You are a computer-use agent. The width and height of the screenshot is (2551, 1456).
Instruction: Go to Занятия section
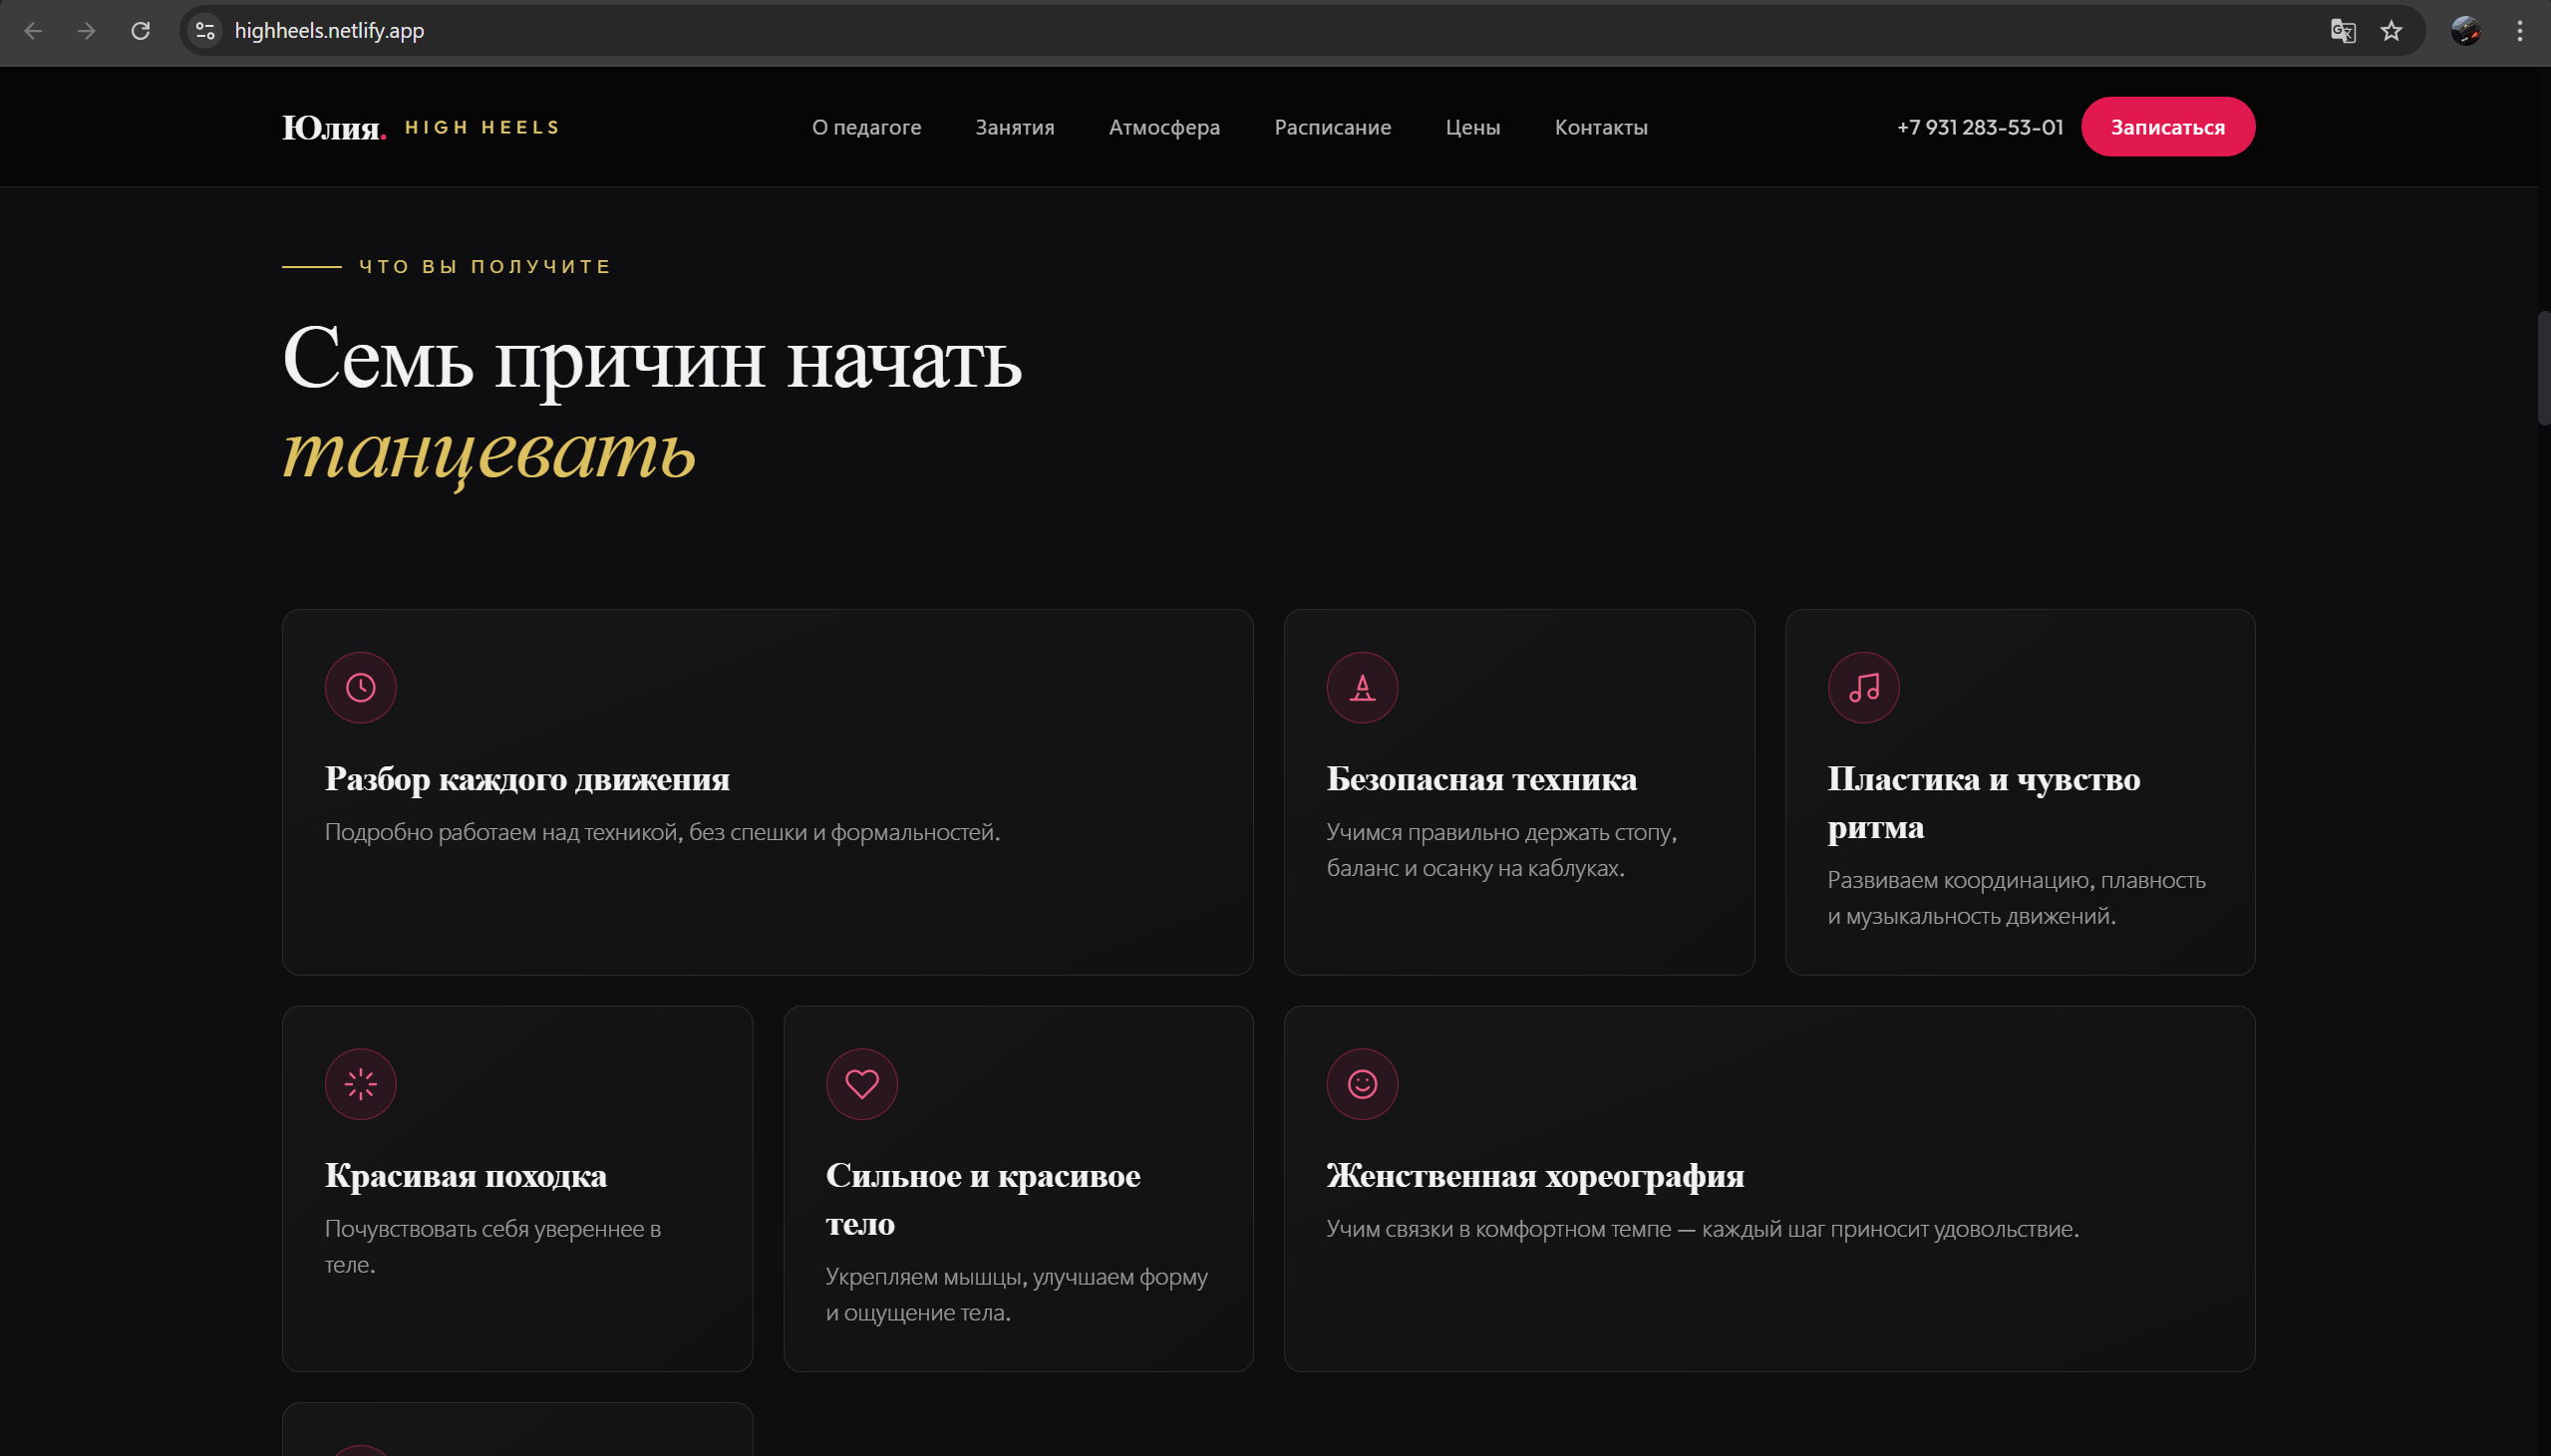point(1015,127)
